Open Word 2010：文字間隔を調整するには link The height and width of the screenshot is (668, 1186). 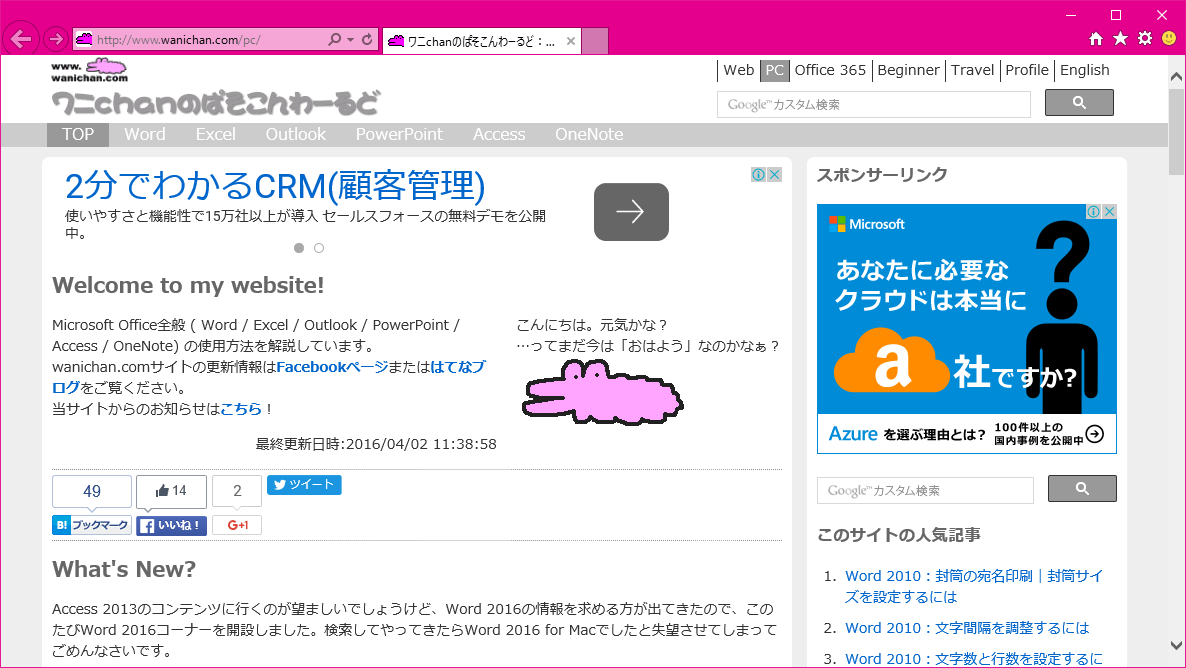(x=967, y=628)
